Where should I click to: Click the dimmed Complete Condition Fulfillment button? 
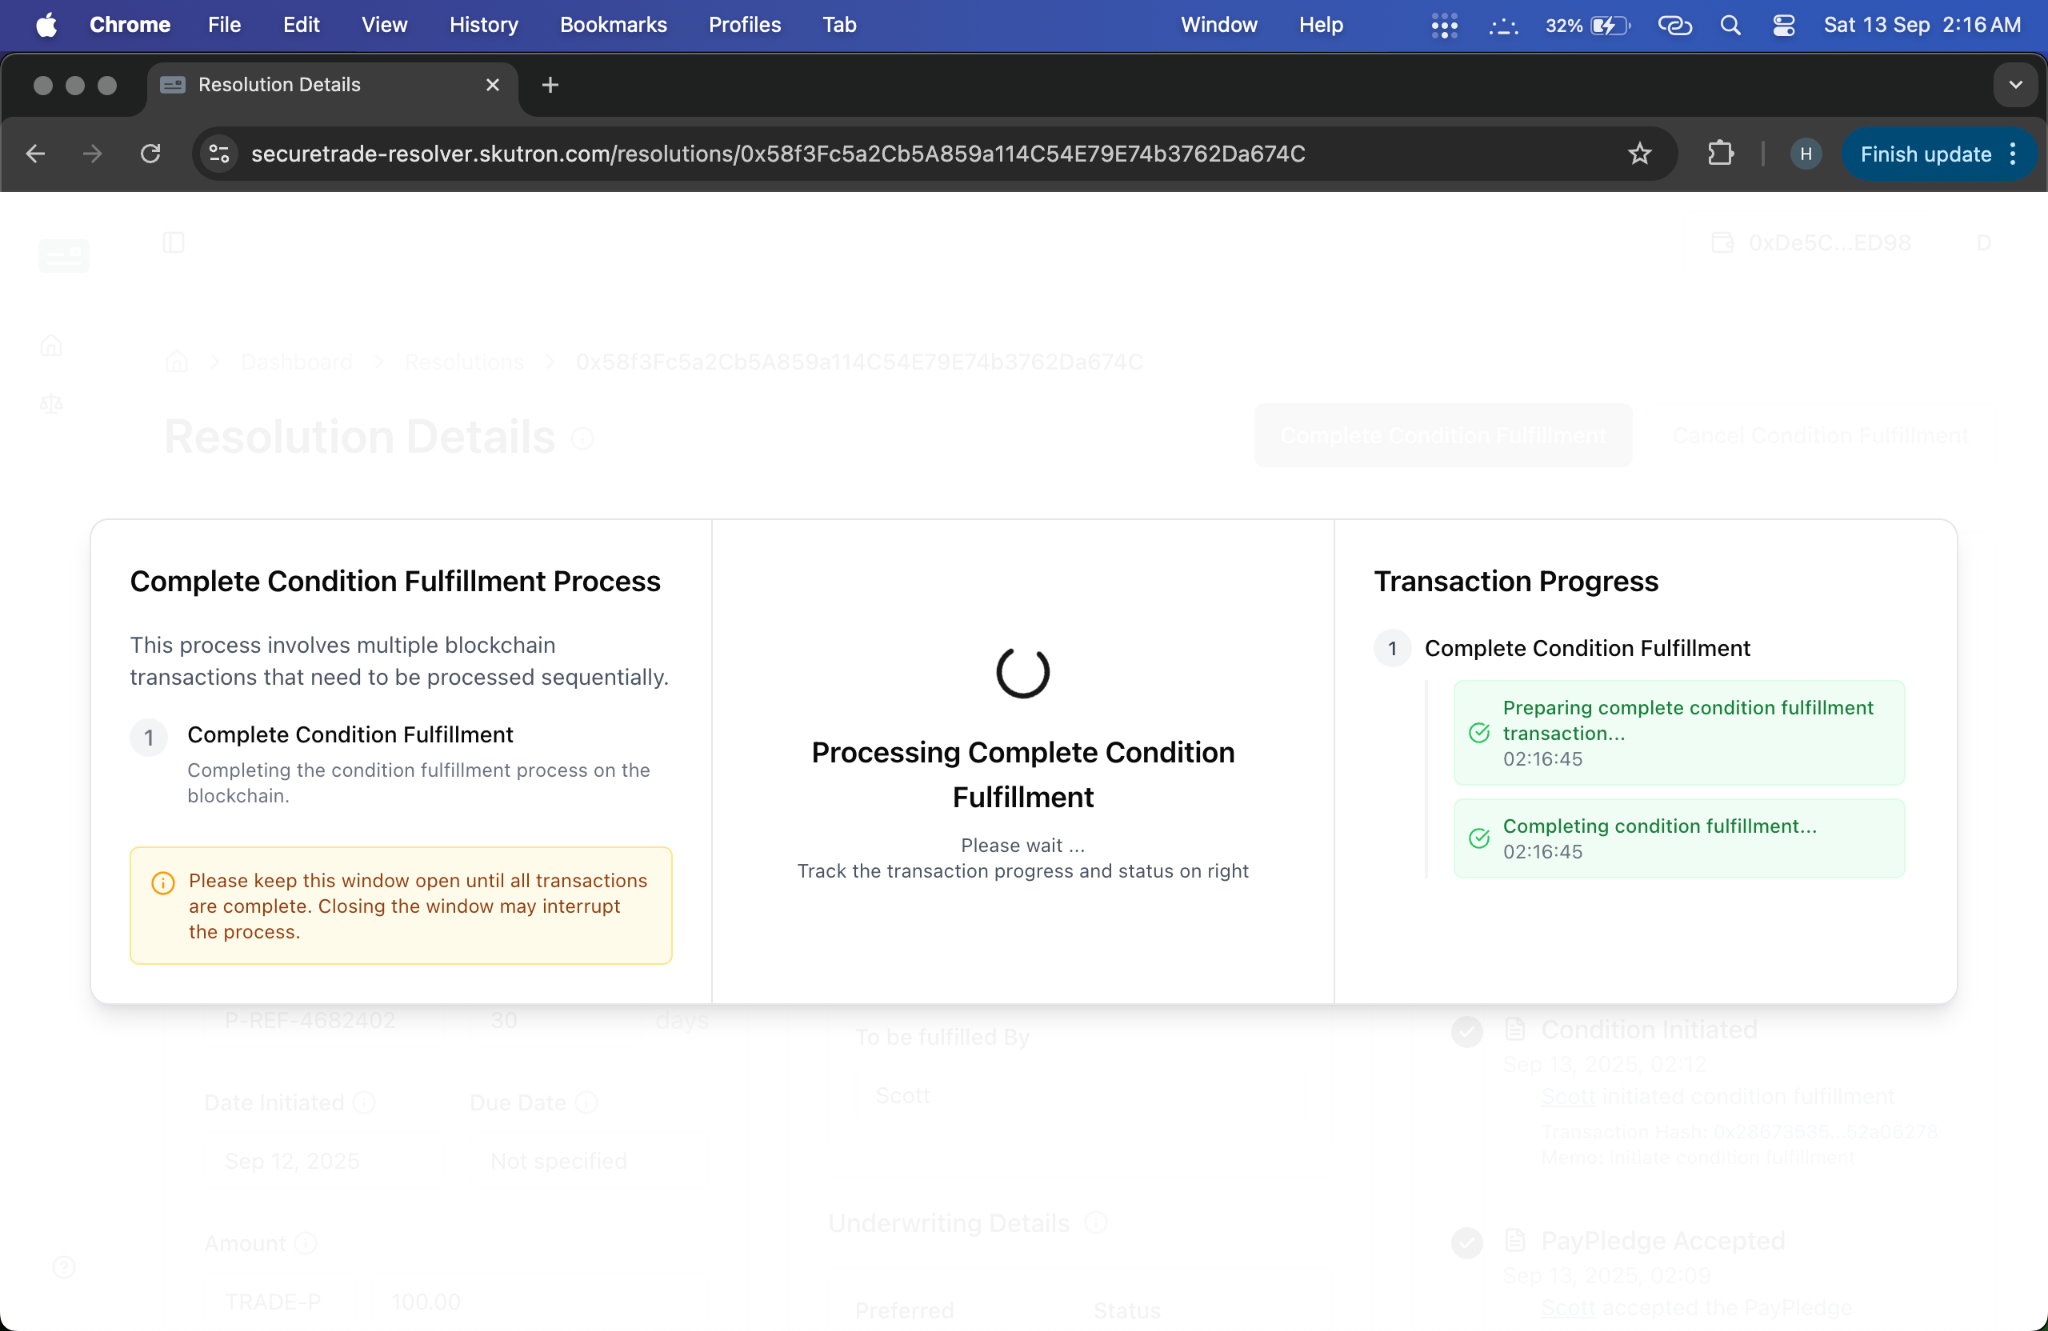point(1443,436)
